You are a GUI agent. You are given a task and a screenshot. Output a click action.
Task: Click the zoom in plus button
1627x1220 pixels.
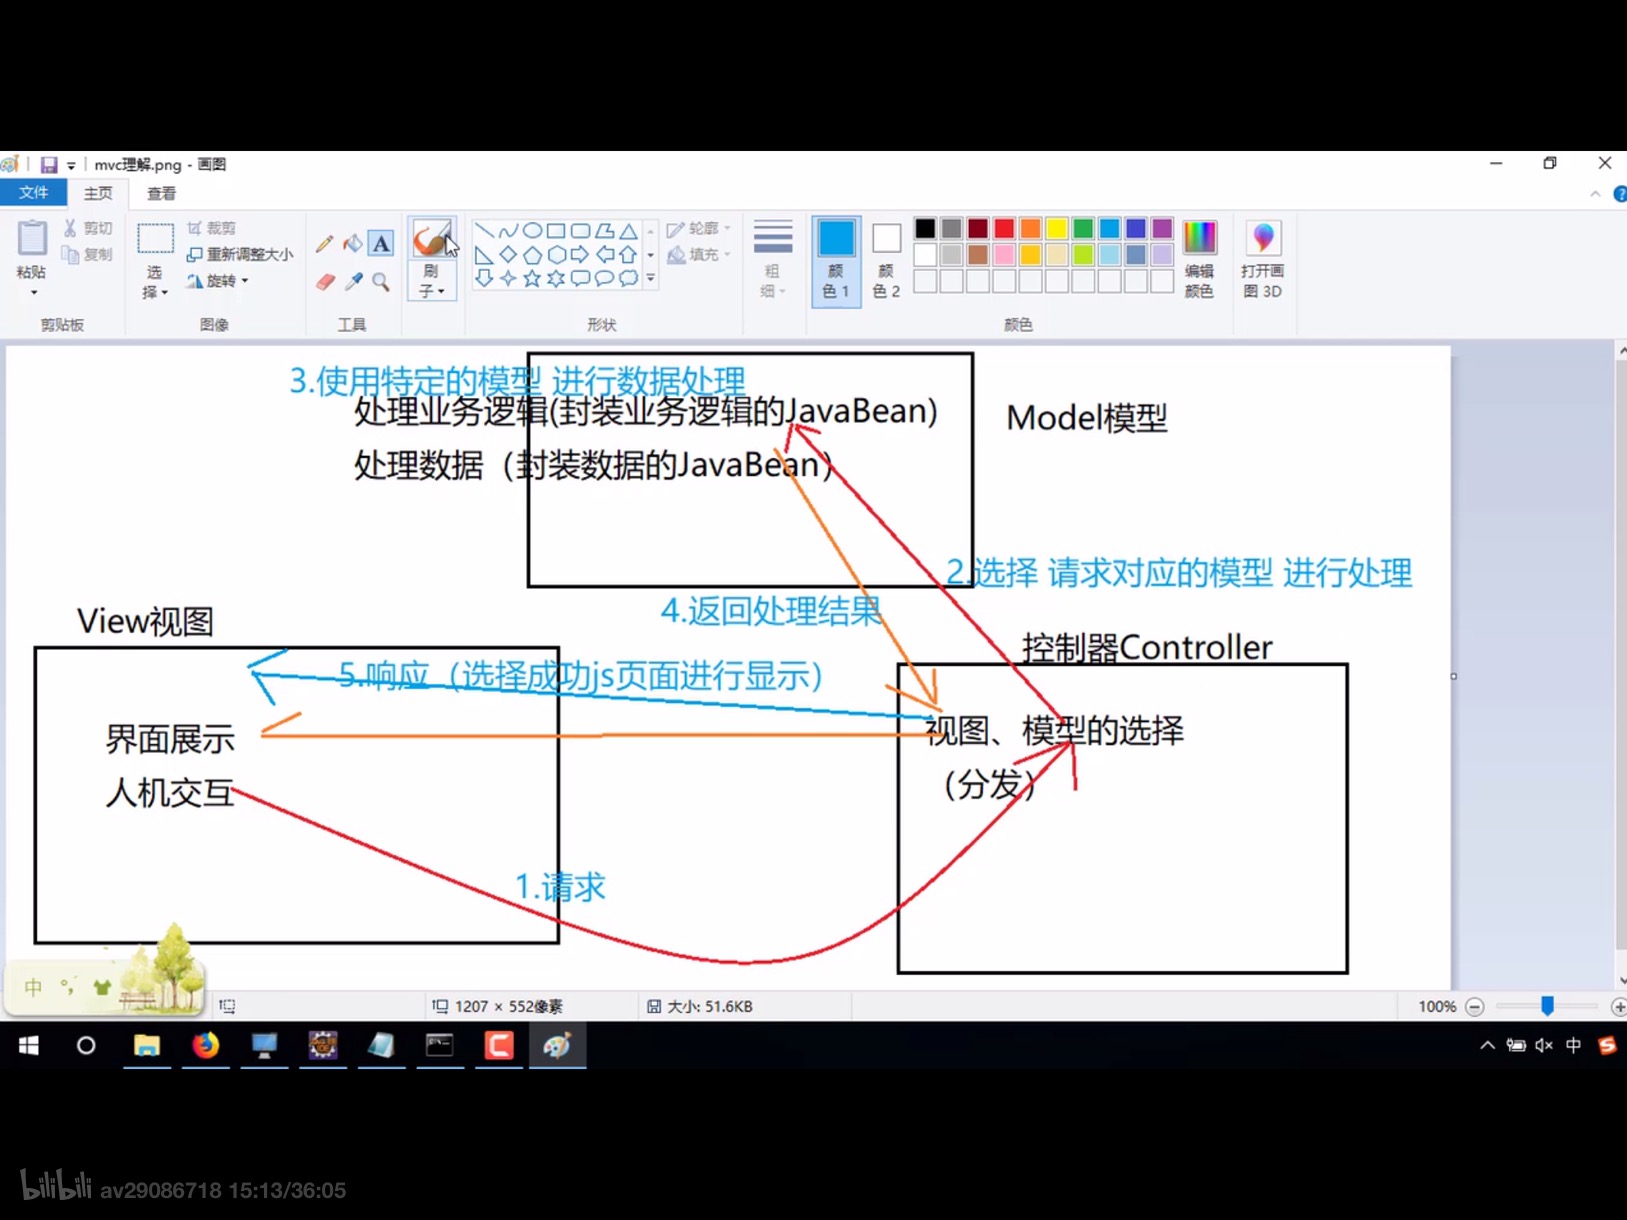point(1619,1007)
